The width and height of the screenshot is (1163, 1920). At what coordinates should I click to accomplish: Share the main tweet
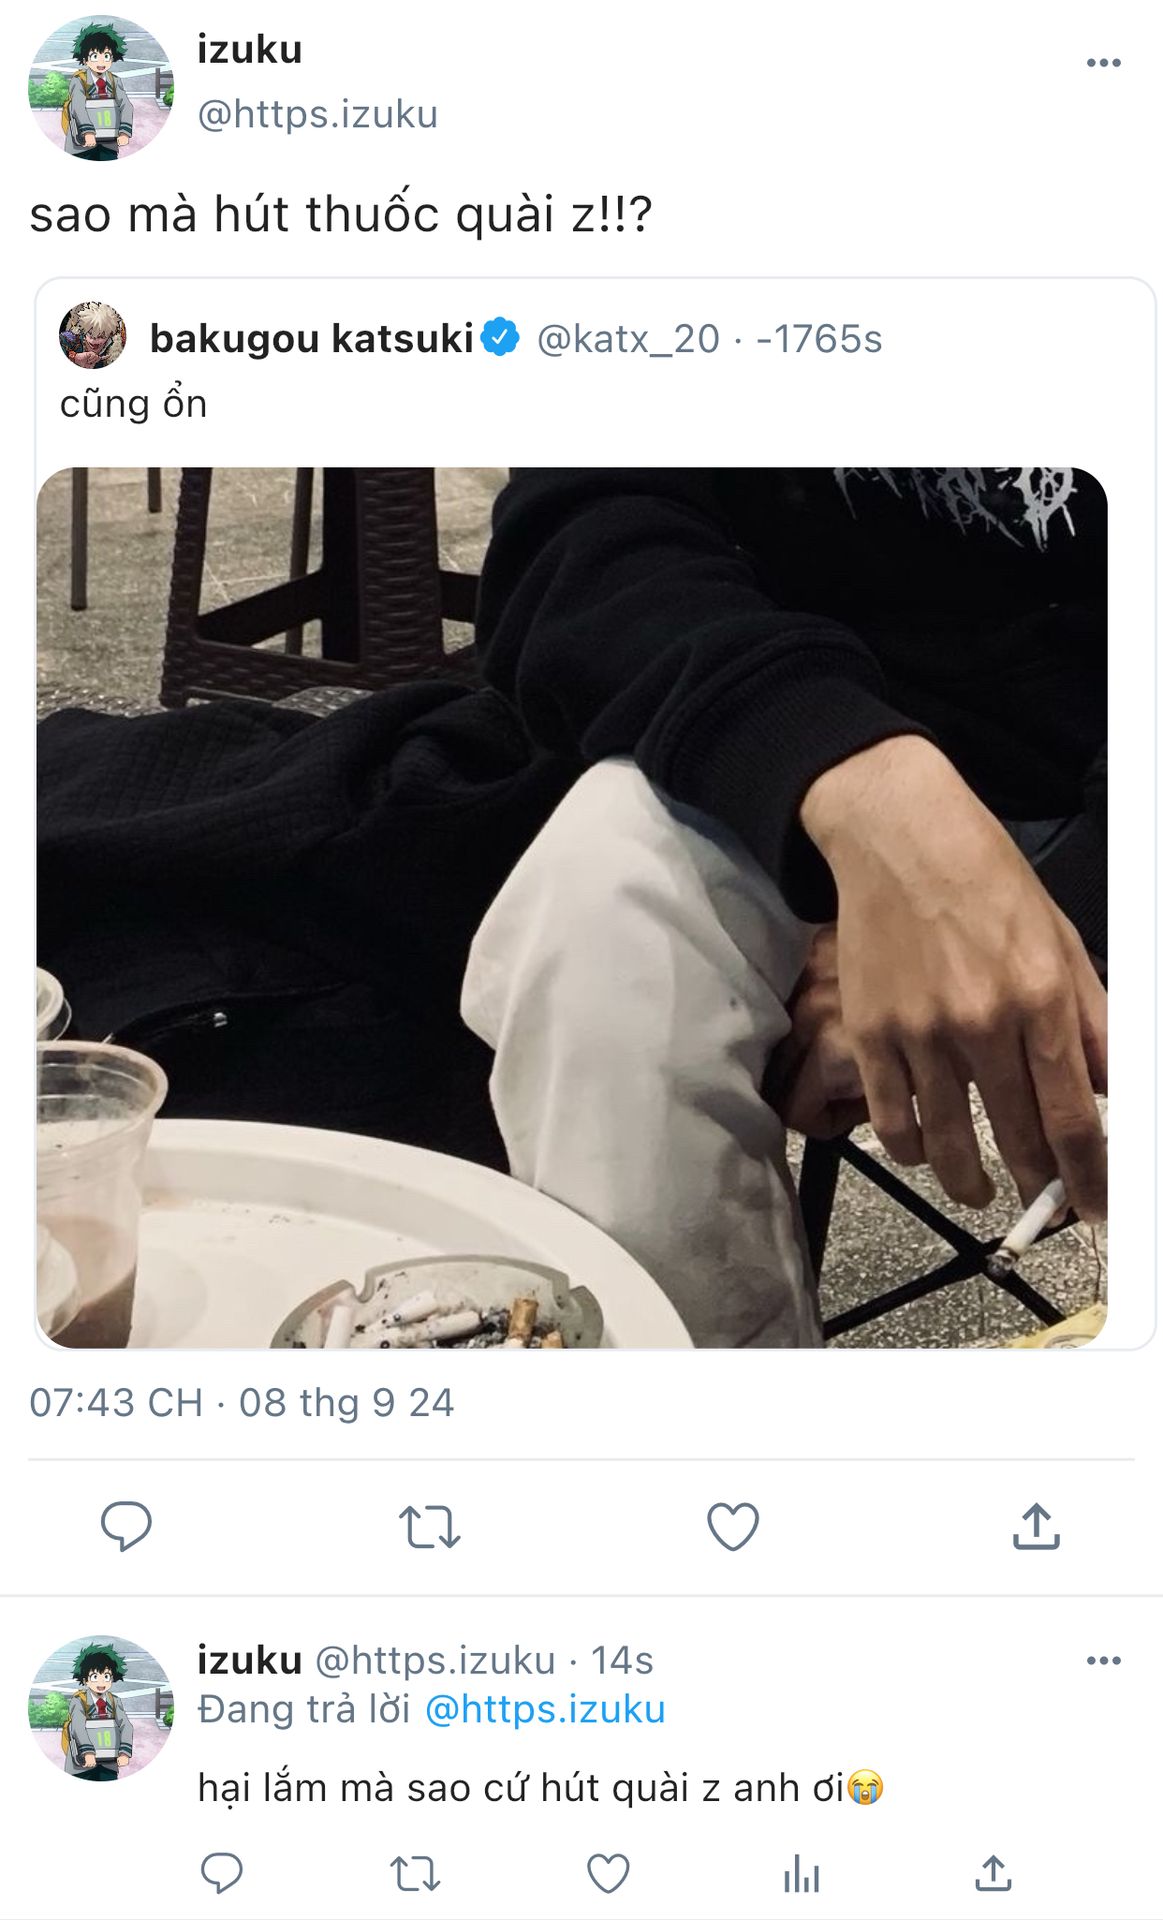click(1036, 1527)
